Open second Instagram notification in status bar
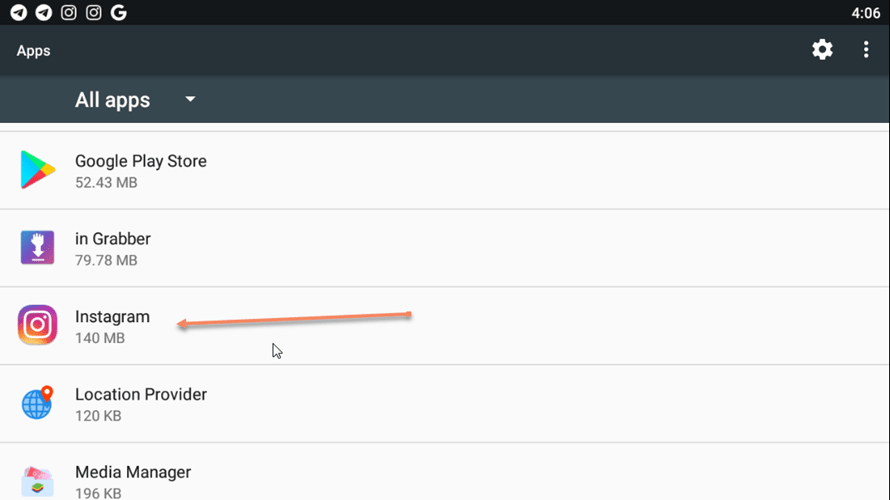The image size is (890, 500). (x=94, y=12)
